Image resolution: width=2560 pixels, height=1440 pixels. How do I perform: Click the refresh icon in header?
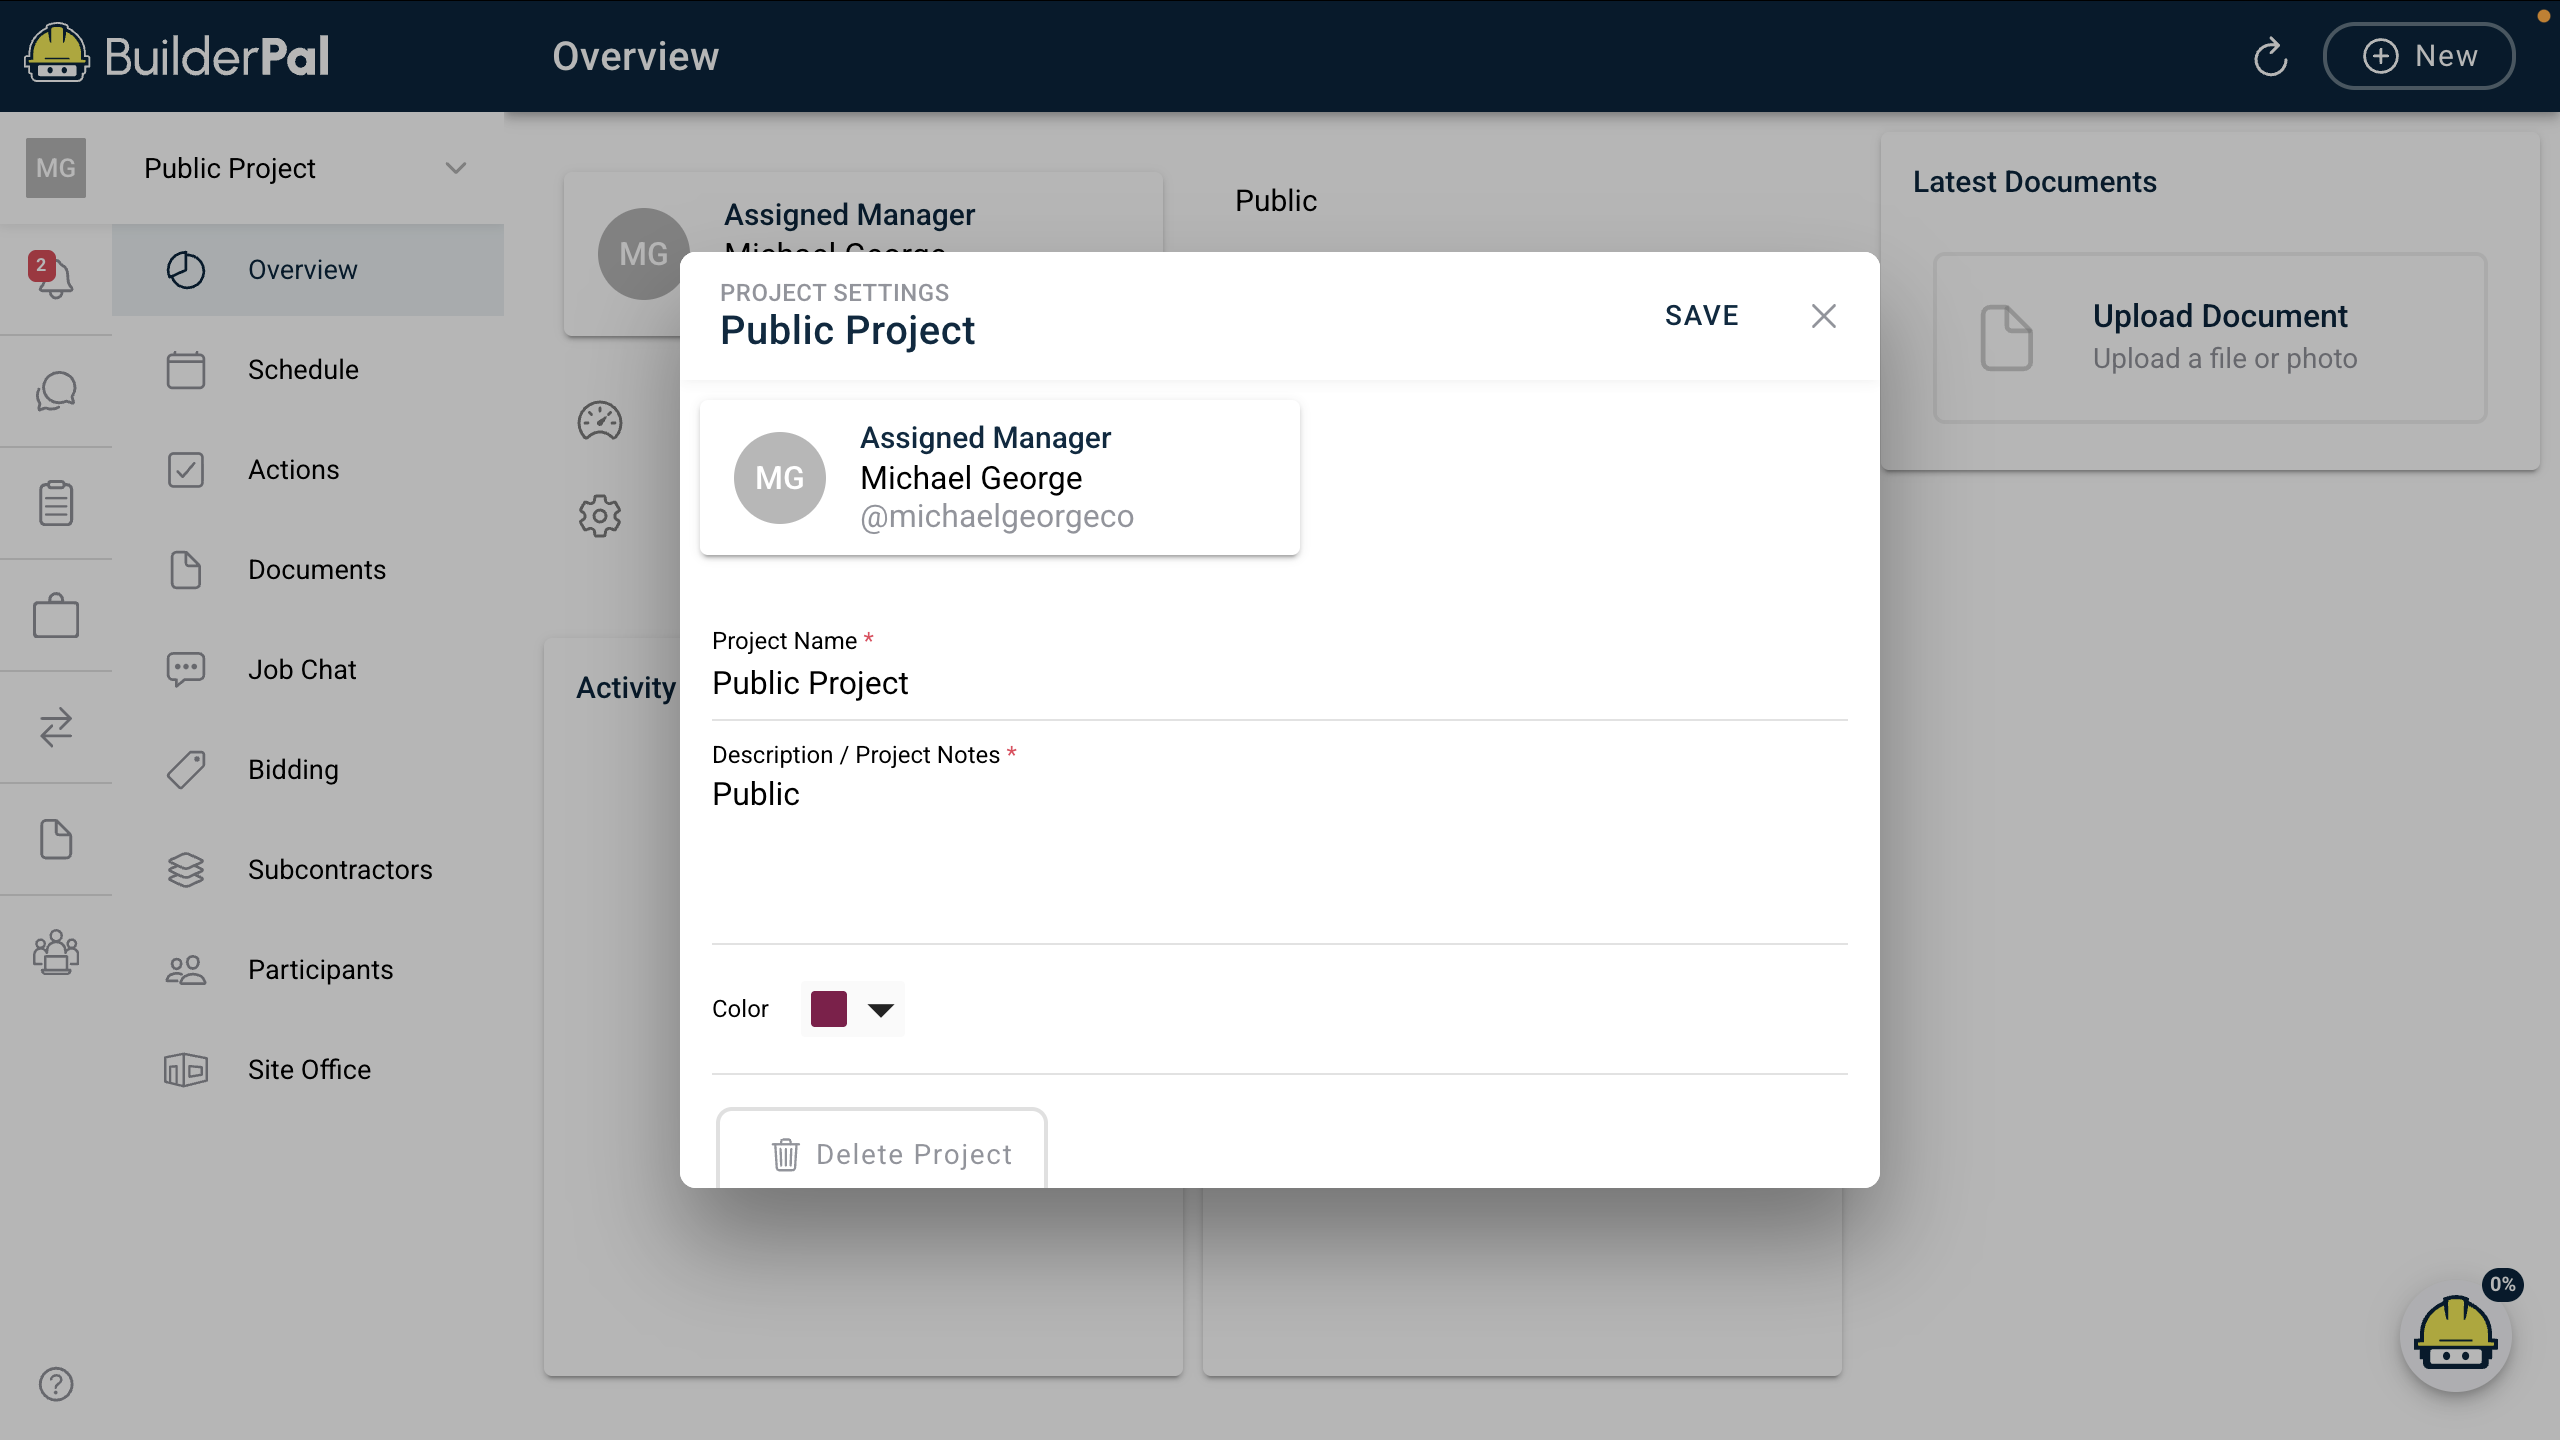click(2270, 57)
